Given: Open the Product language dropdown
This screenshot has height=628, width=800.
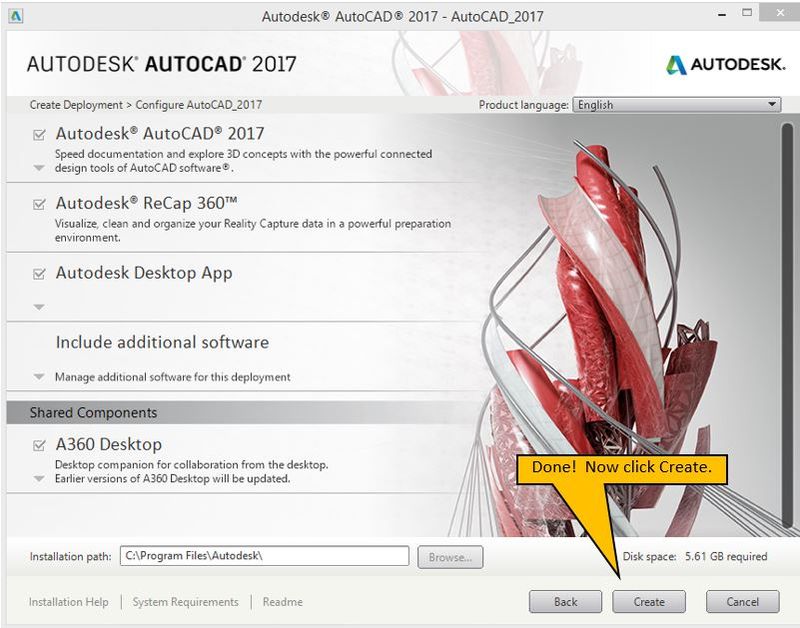Looking at the screenshot, I should point(677,105).
